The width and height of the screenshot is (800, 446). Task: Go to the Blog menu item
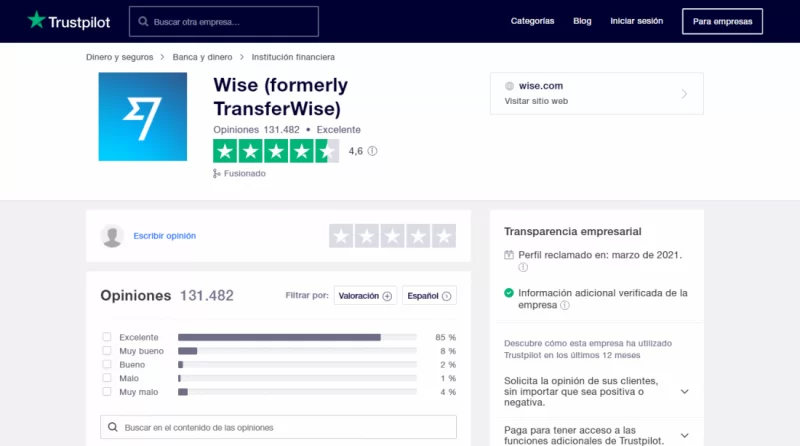point(582,21)
